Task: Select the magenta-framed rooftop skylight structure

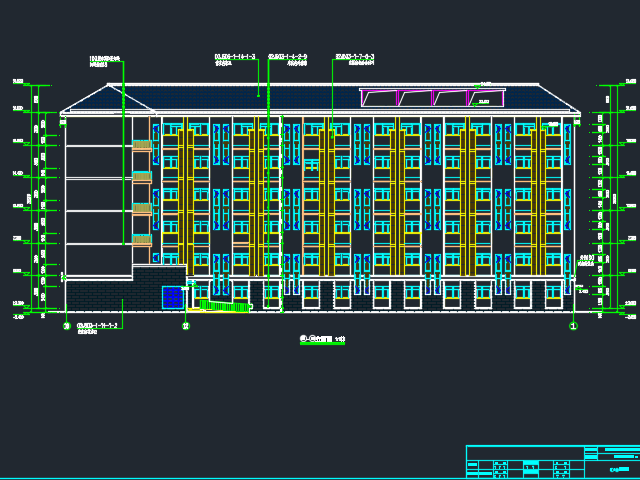Action: coord(432,97)
